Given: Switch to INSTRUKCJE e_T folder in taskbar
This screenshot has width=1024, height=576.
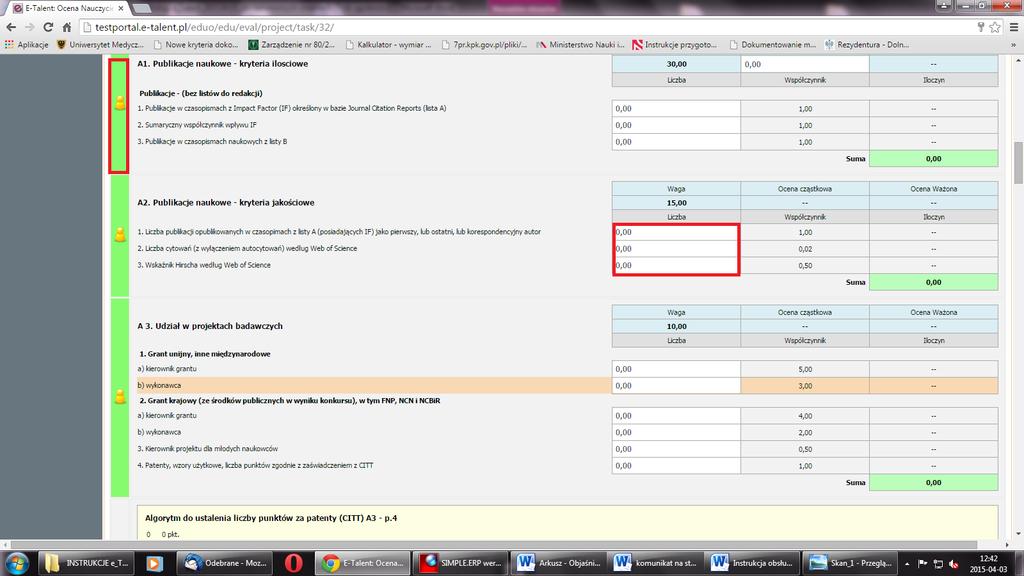Looking at the screenshot, I should [87, 563].
